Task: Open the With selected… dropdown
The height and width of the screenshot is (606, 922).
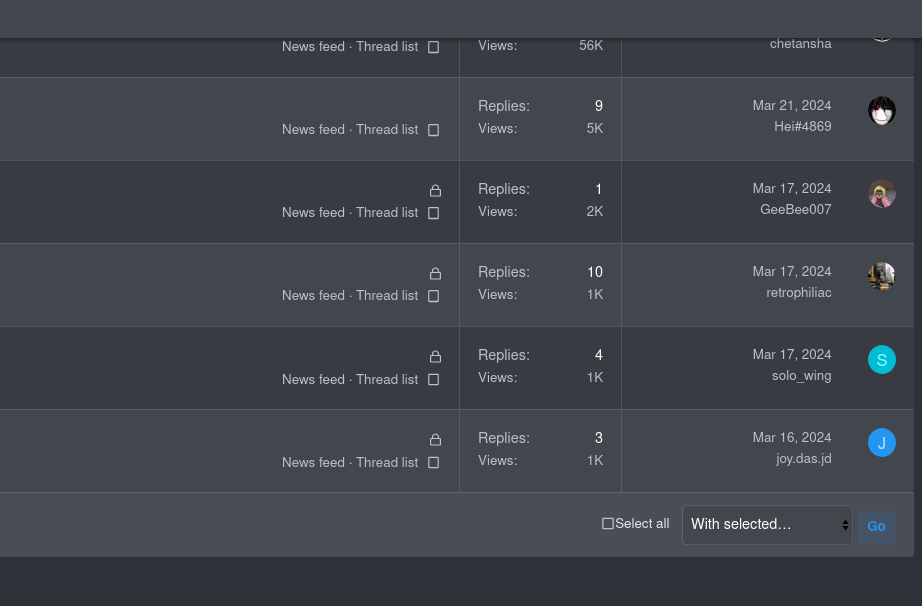Action: click(x=767, y=524)
